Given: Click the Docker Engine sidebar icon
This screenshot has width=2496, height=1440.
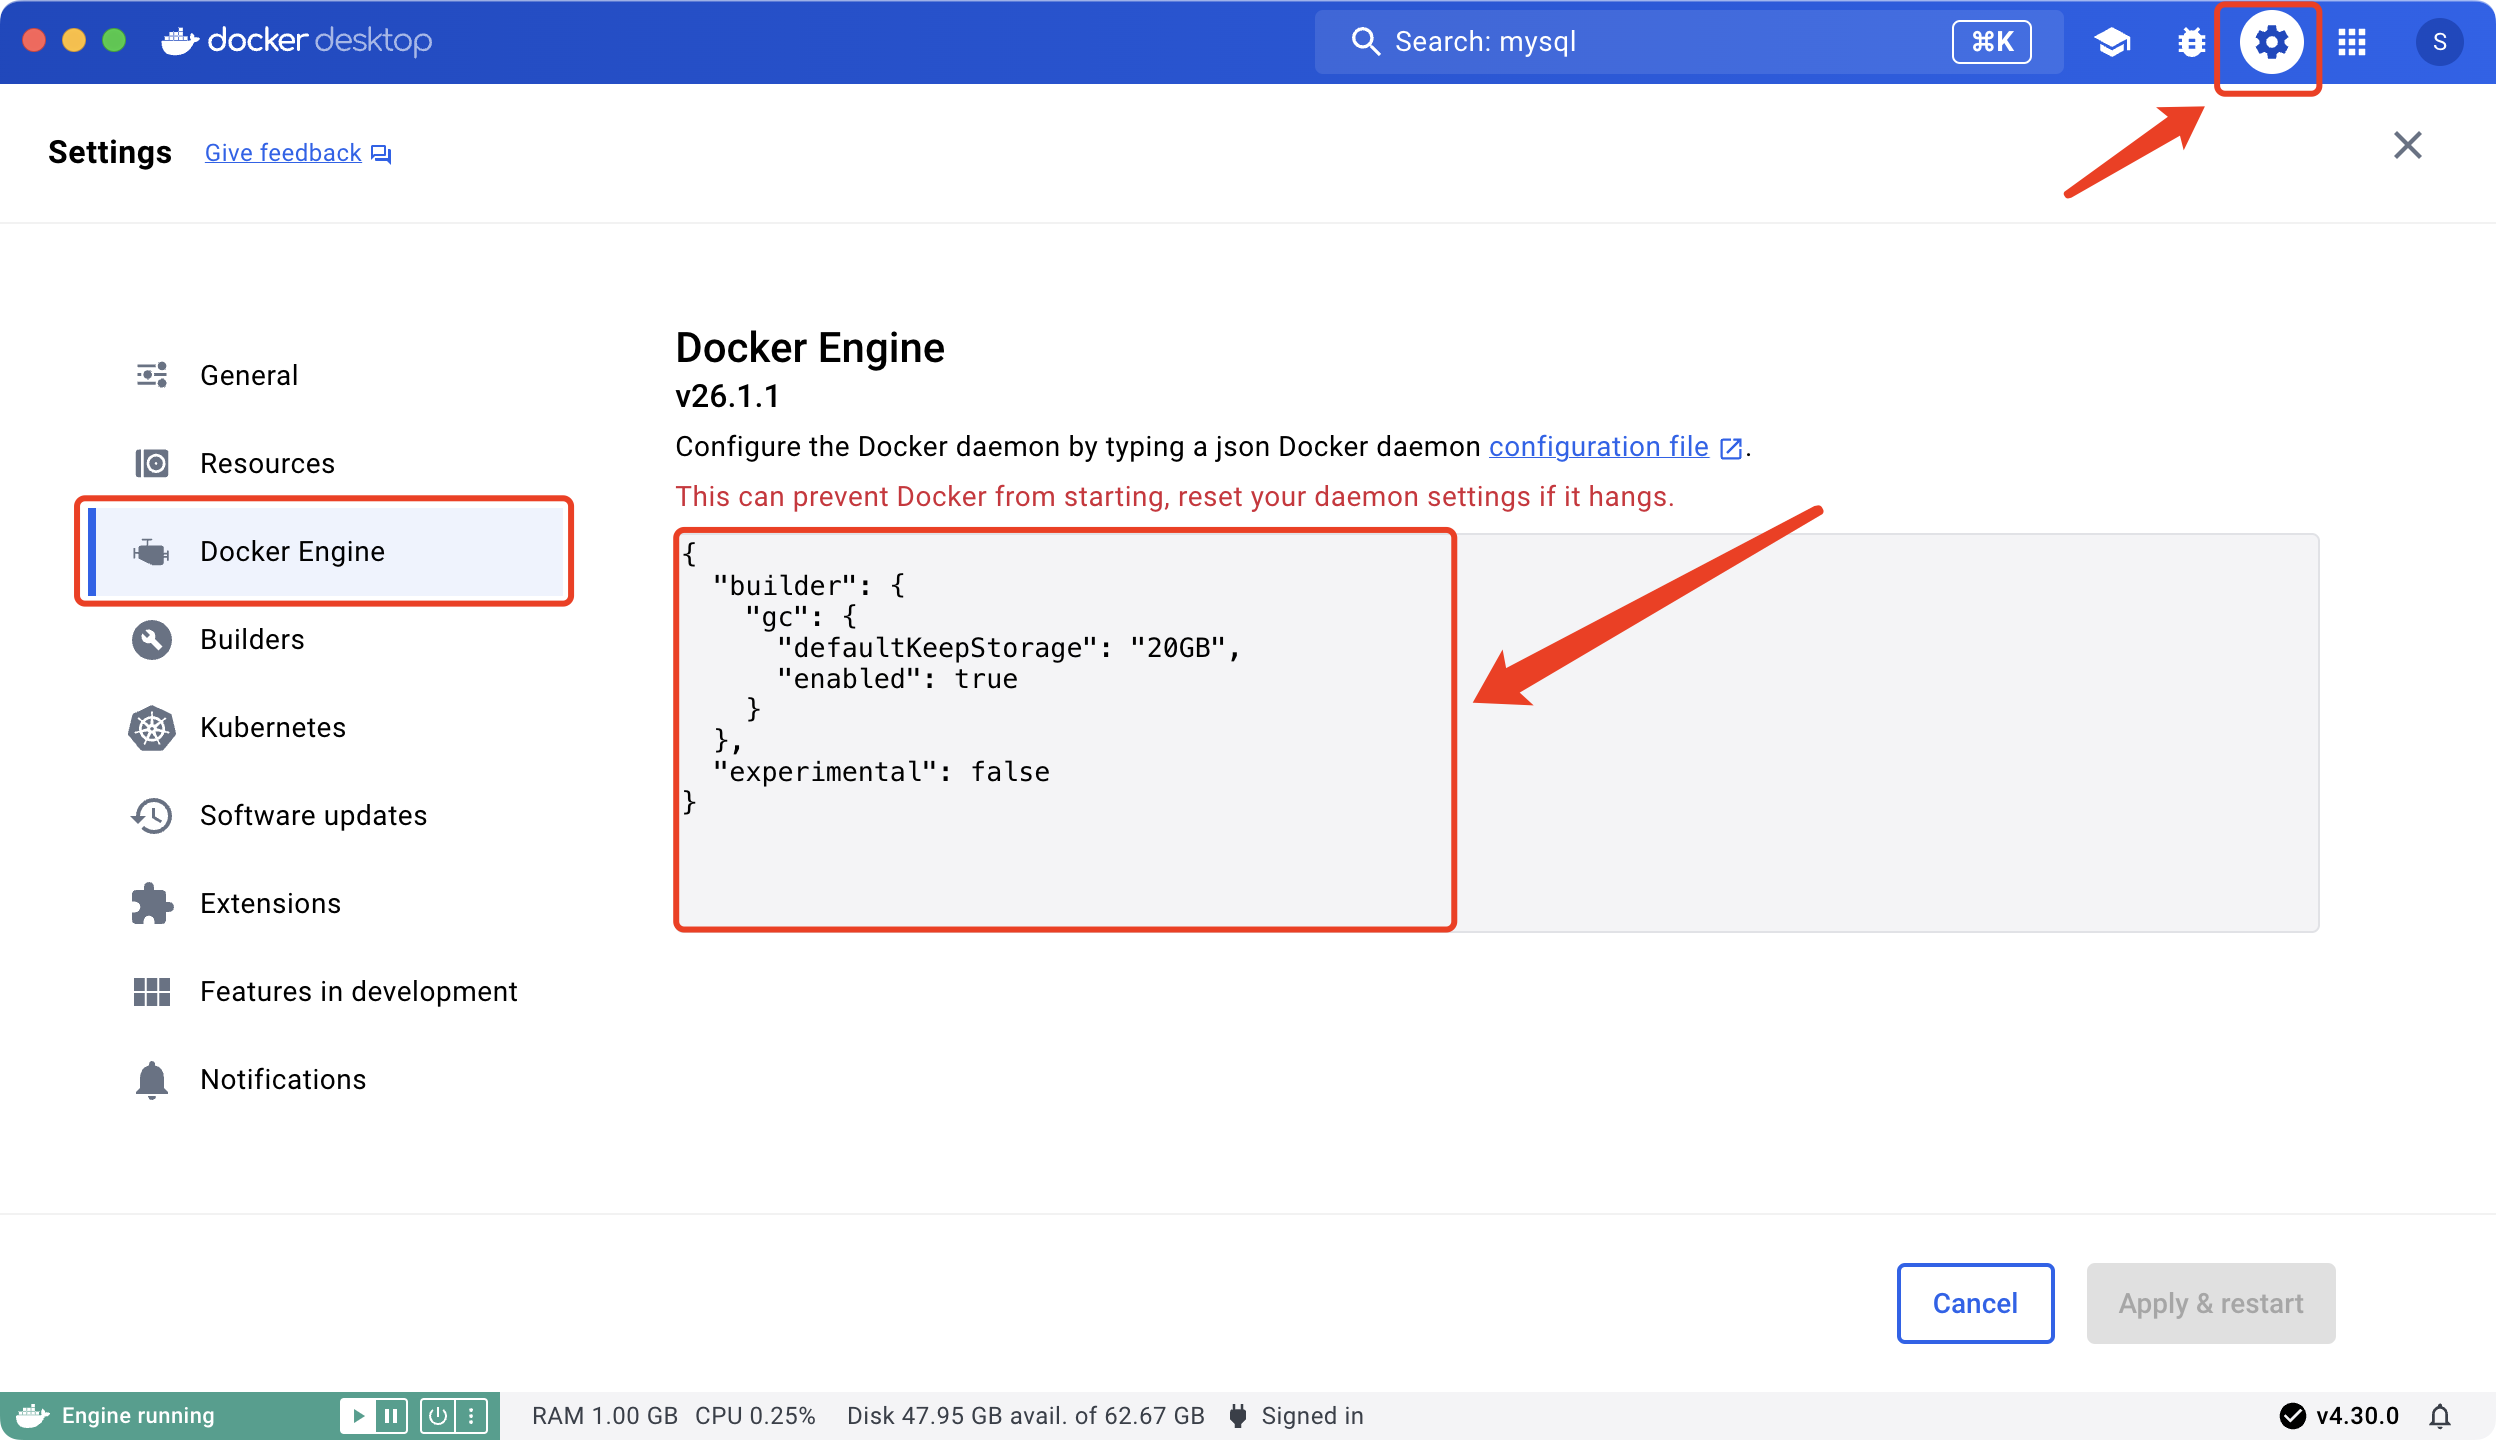Looking at the screenshot, I should 151,551.
